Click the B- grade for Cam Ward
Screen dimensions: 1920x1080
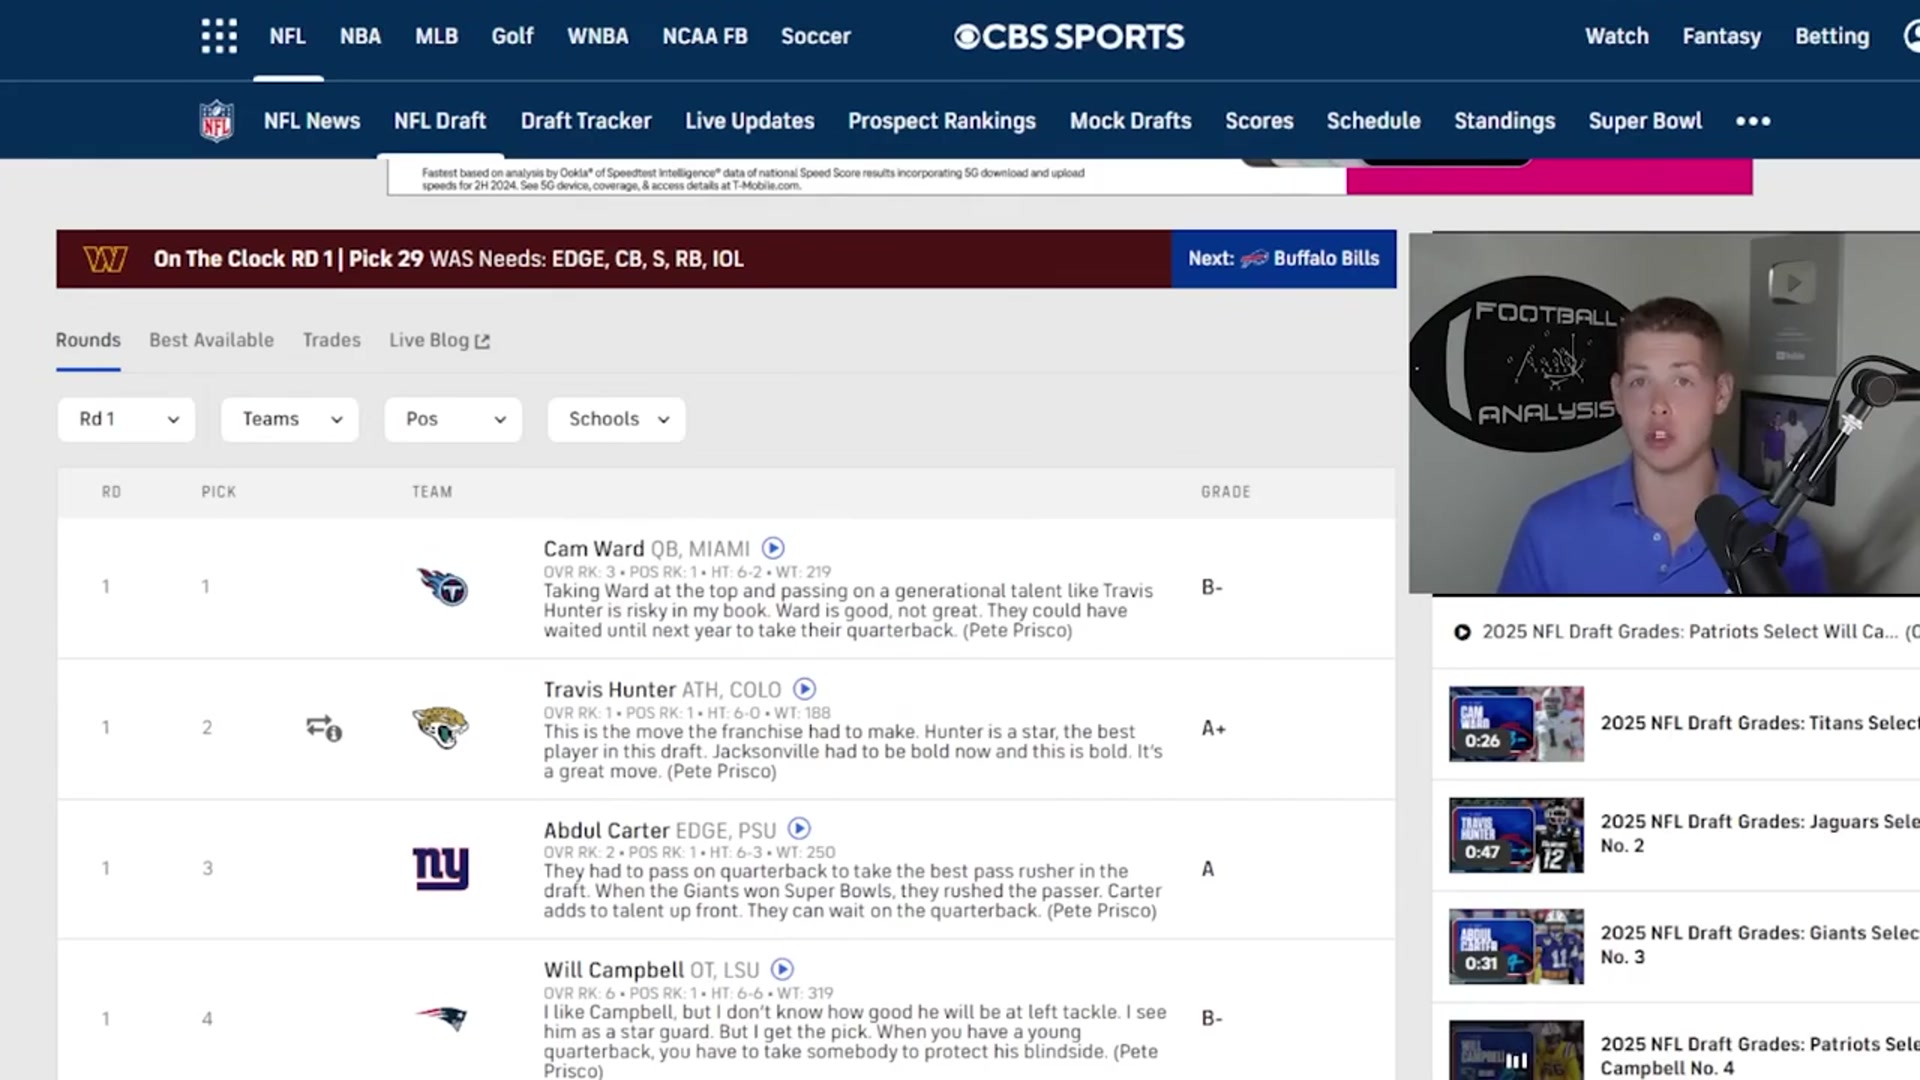(1212, 587)
